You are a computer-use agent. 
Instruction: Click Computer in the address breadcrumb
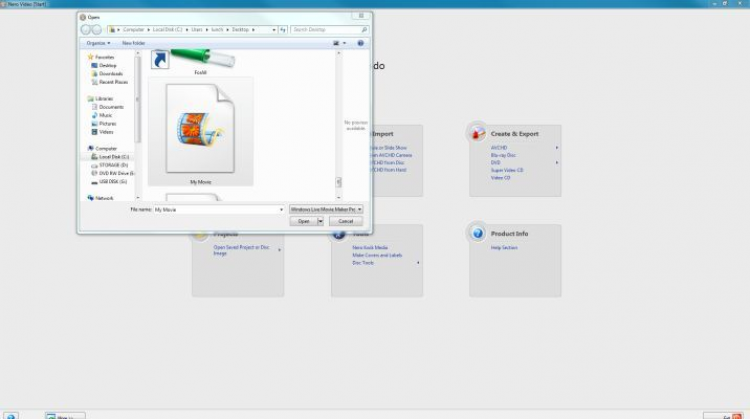tap(133, 30)
